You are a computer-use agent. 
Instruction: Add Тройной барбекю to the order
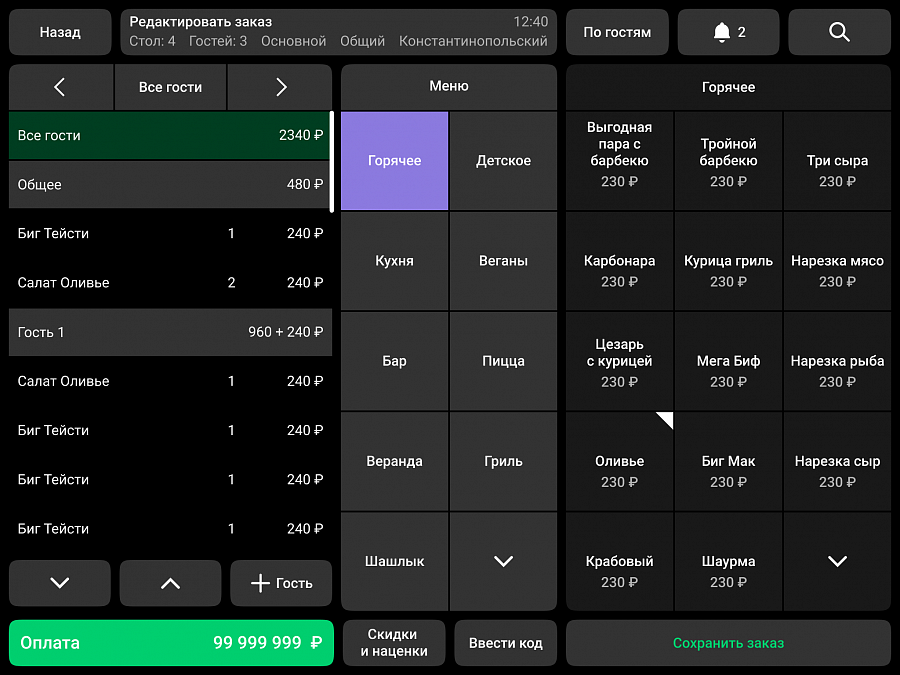[x=728, y=161]
